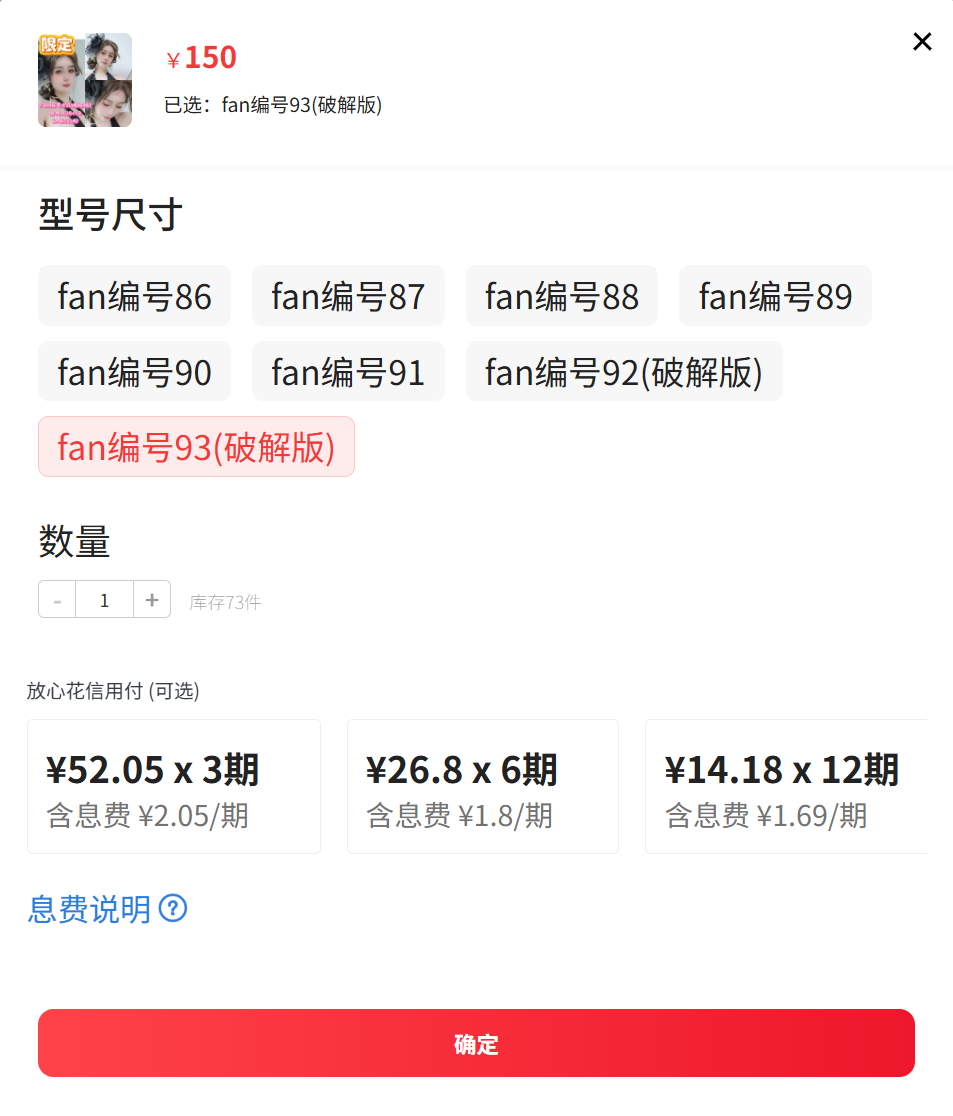Confirm with the red 确定 button

[476, 1043]
